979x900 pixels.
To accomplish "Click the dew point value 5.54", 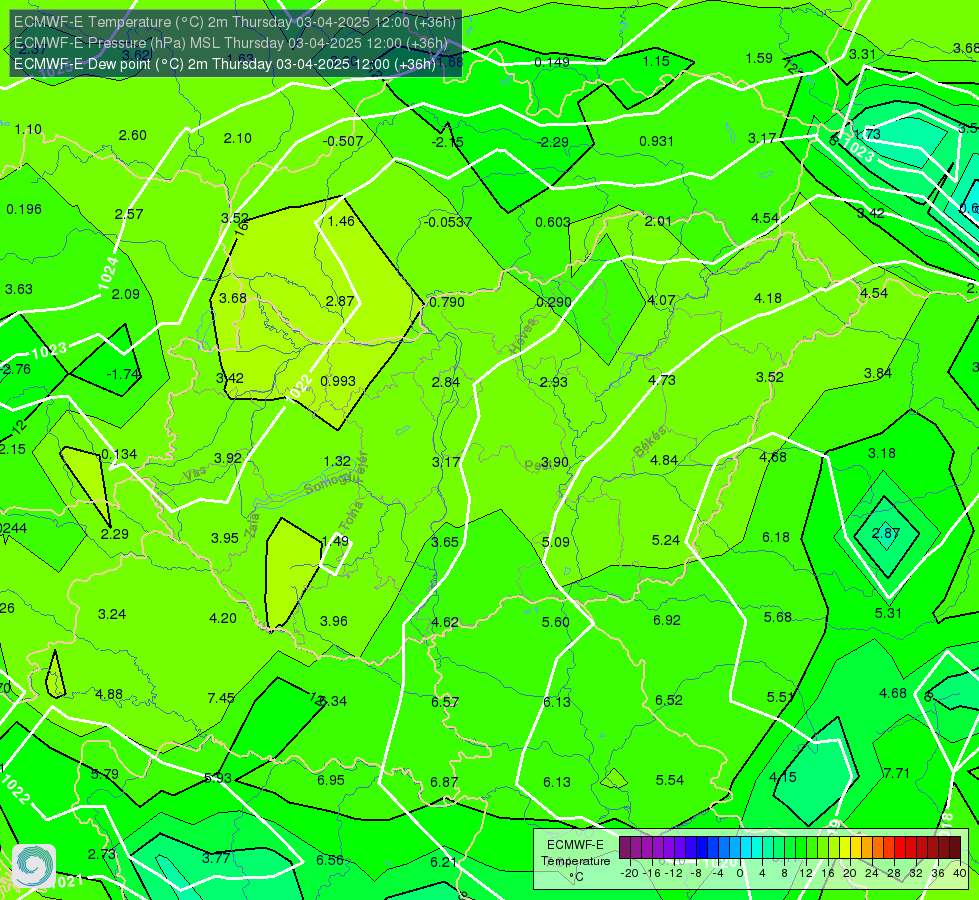I will (x=670, y=780).
